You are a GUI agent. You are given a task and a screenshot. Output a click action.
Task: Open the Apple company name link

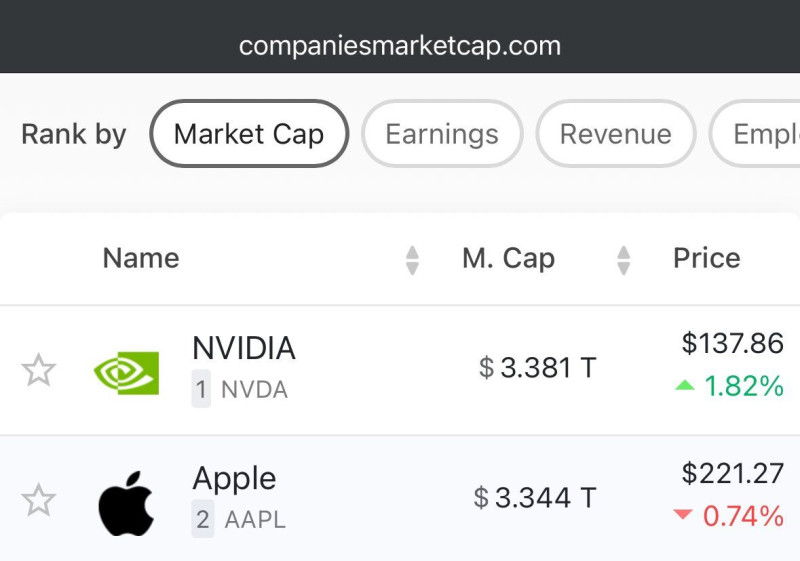click(x=234, y=479)
